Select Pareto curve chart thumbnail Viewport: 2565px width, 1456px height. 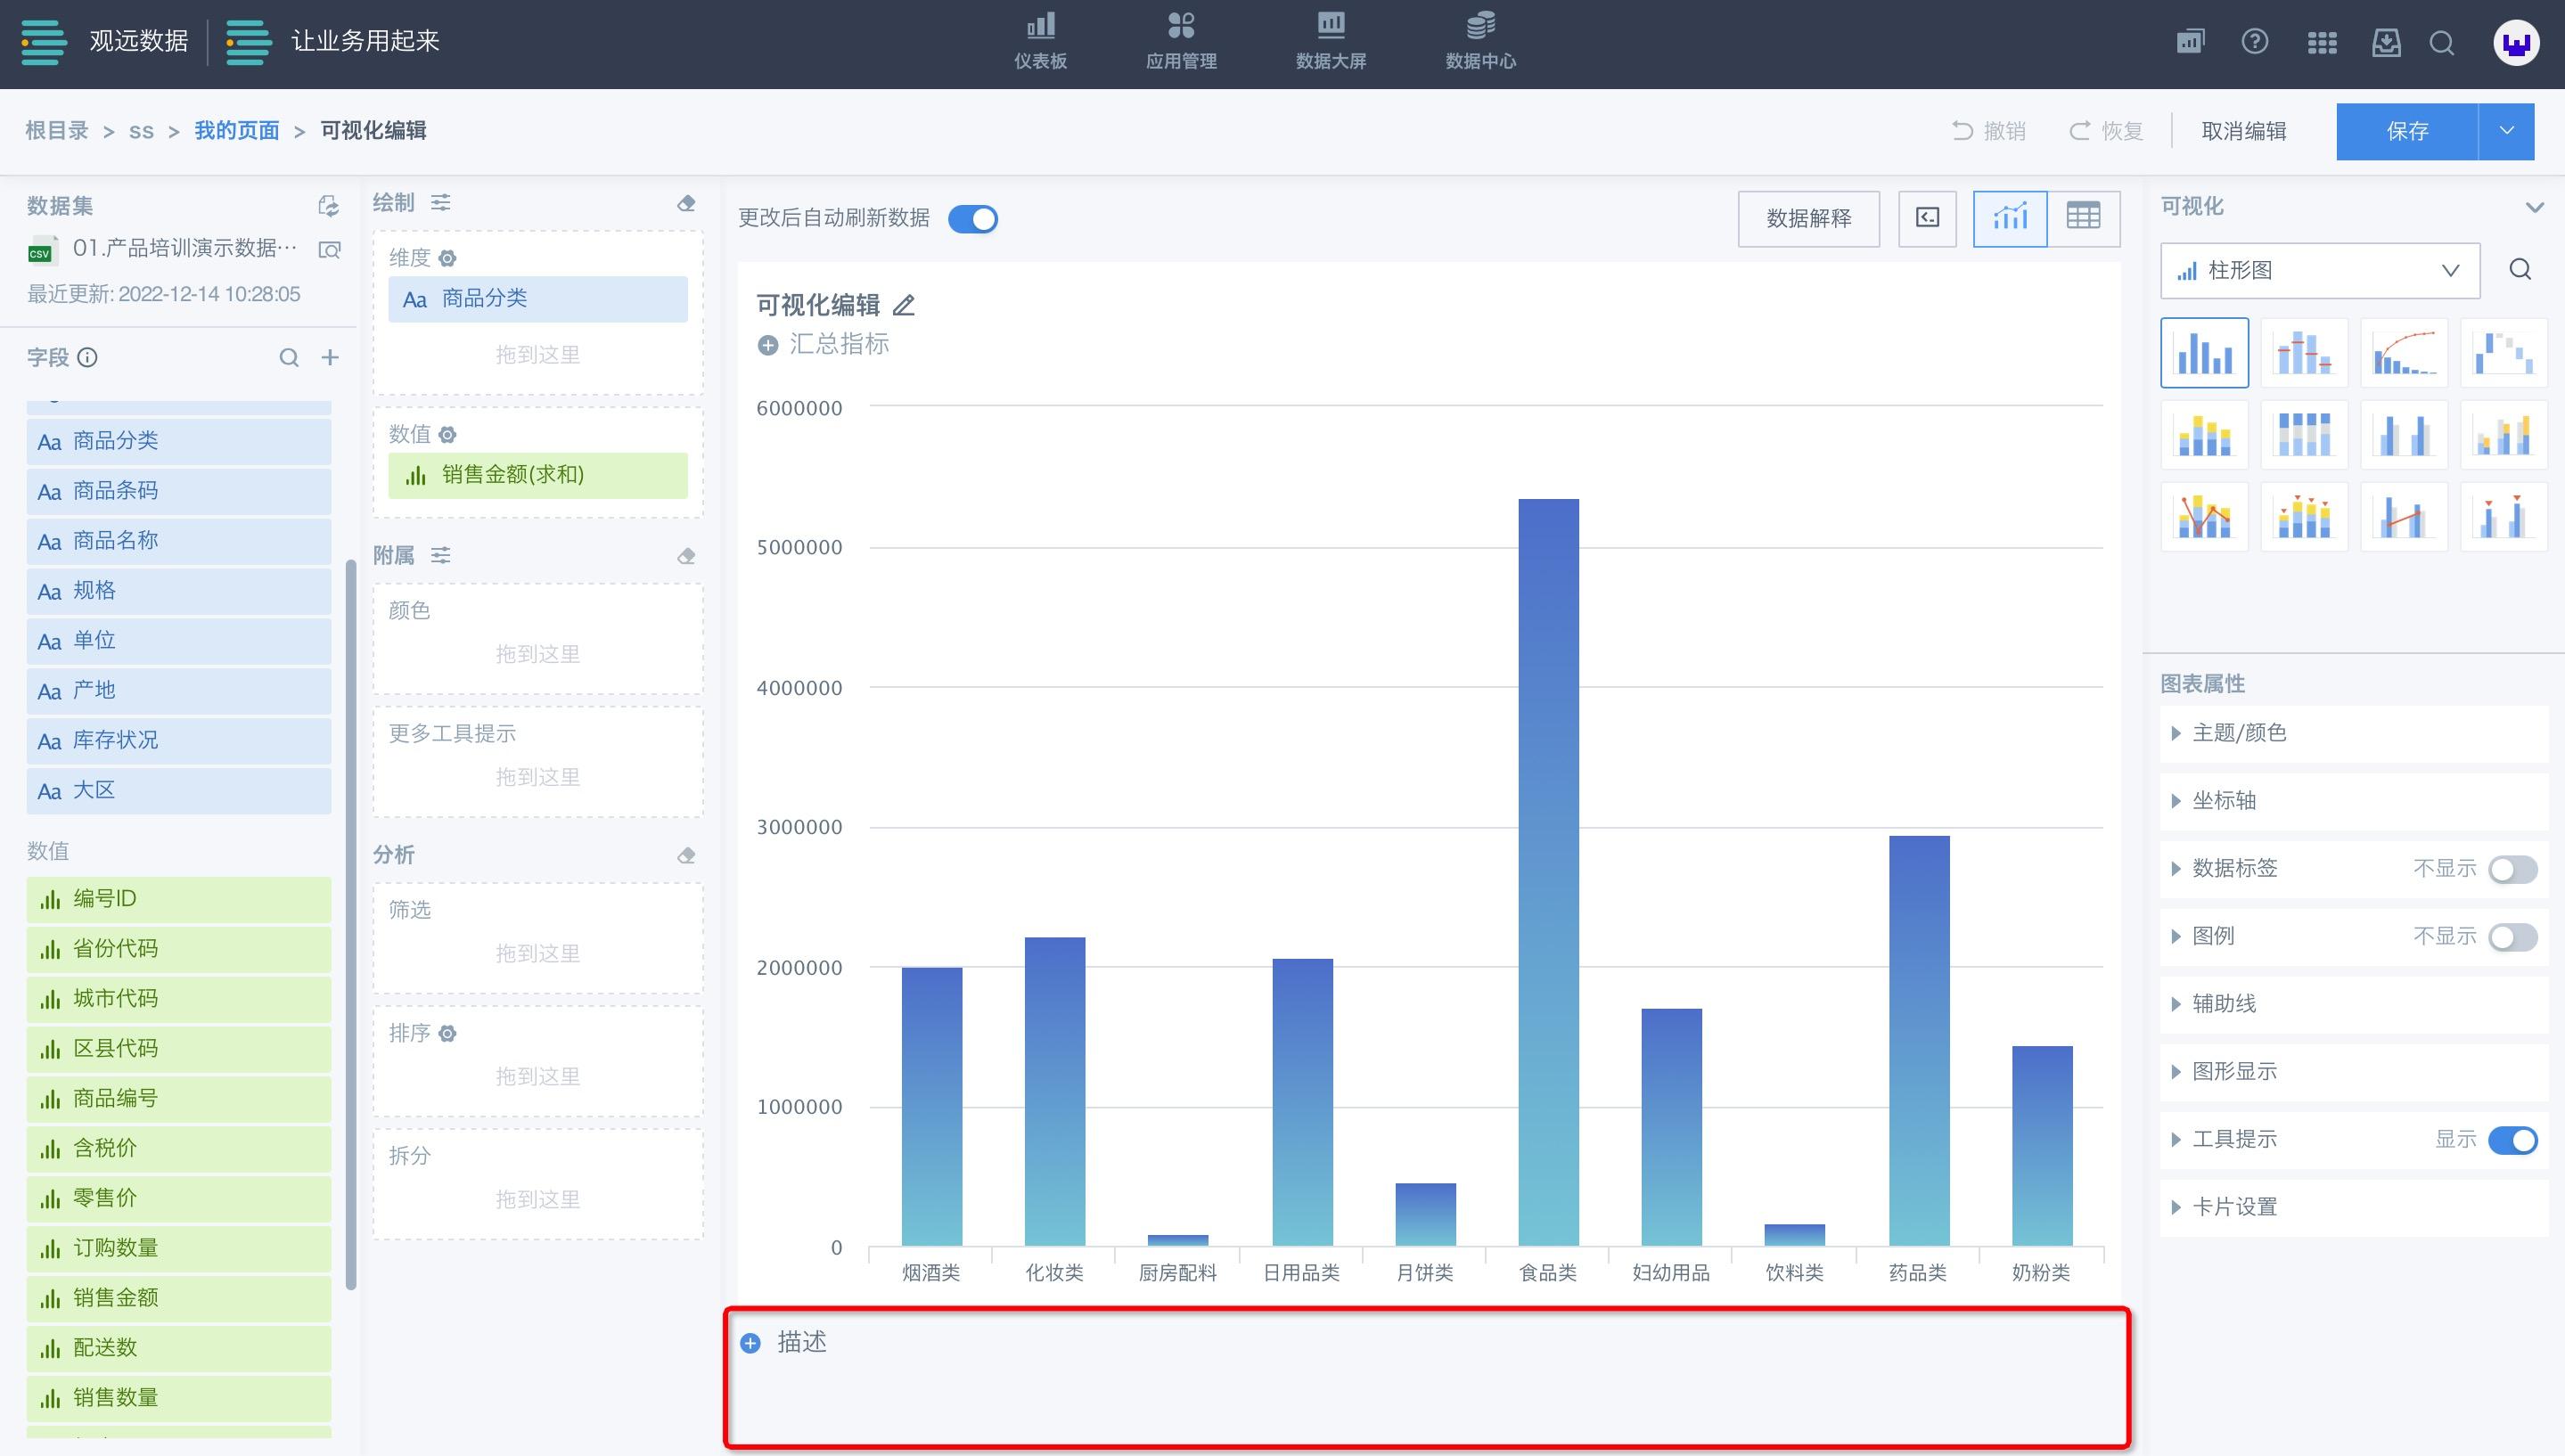coord(2404,353)
